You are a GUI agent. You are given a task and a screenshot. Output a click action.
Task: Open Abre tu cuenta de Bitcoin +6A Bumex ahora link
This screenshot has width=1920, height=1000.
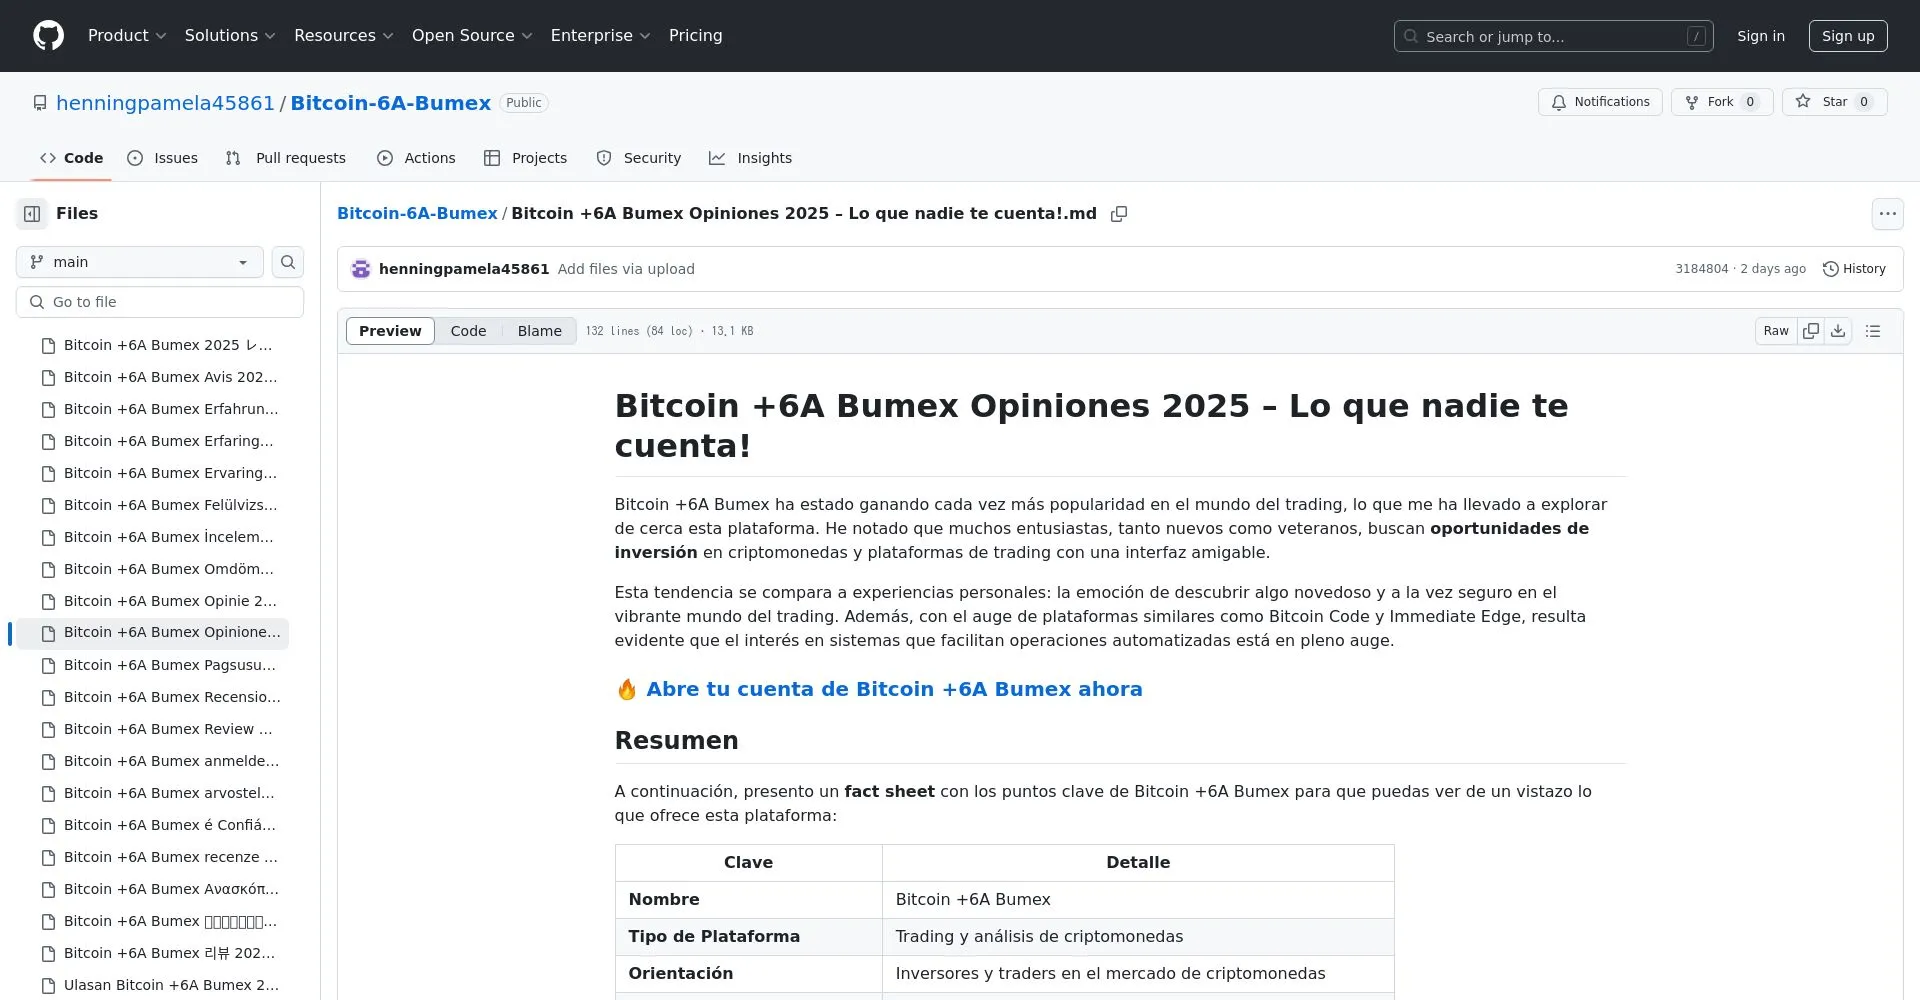point(894,690)
